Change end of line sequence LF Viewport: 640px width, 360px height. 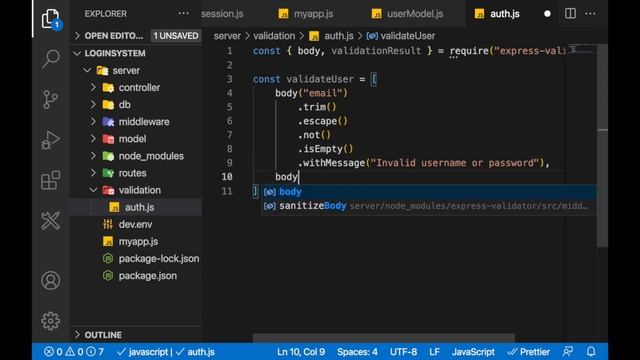point(434,351)
